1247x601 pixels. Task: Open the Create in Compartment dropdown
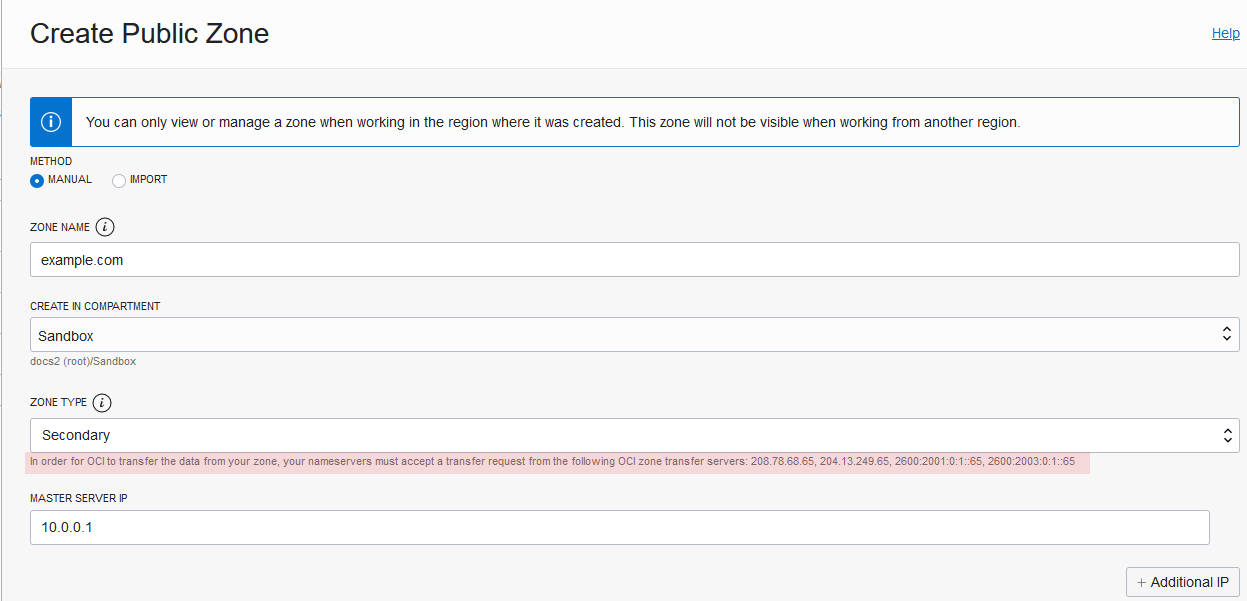coord(634,335)
